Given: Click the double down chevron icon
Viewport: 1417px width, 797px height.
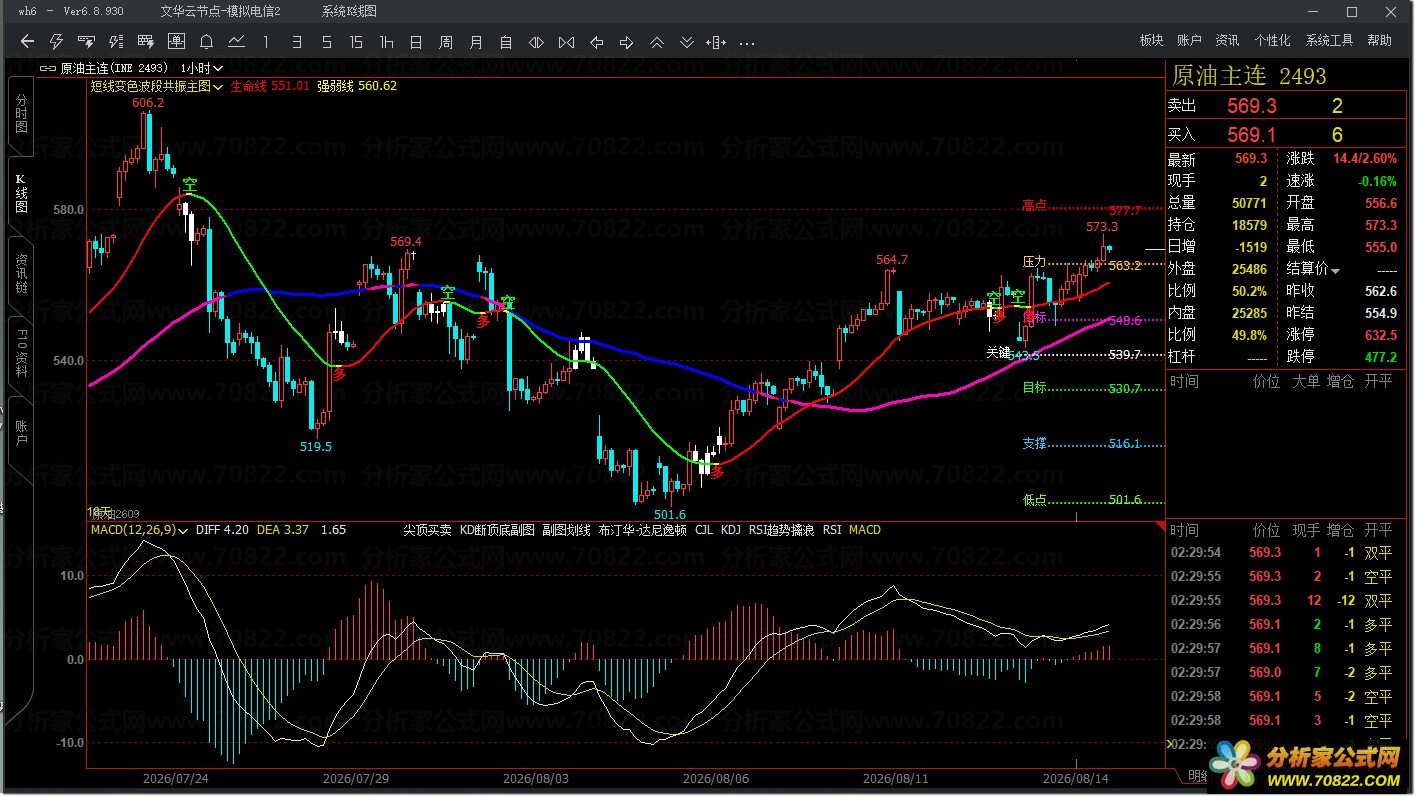Looking at the screenshot, I should [687, 42].
